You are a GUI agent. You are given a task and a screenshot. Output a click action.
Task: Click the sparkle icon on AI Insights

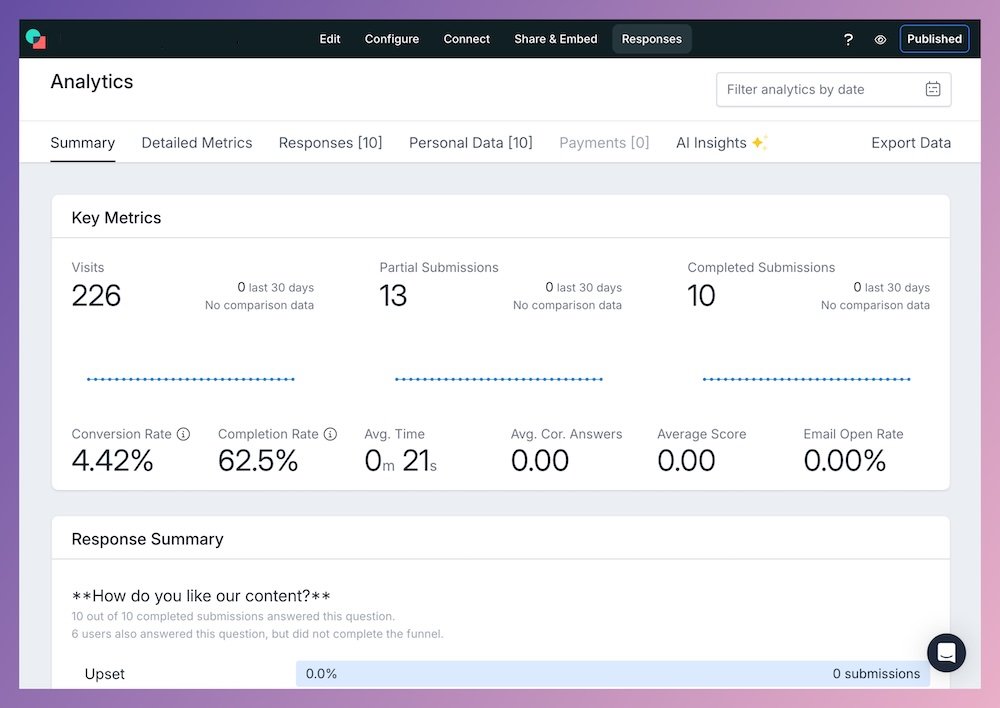757,142
